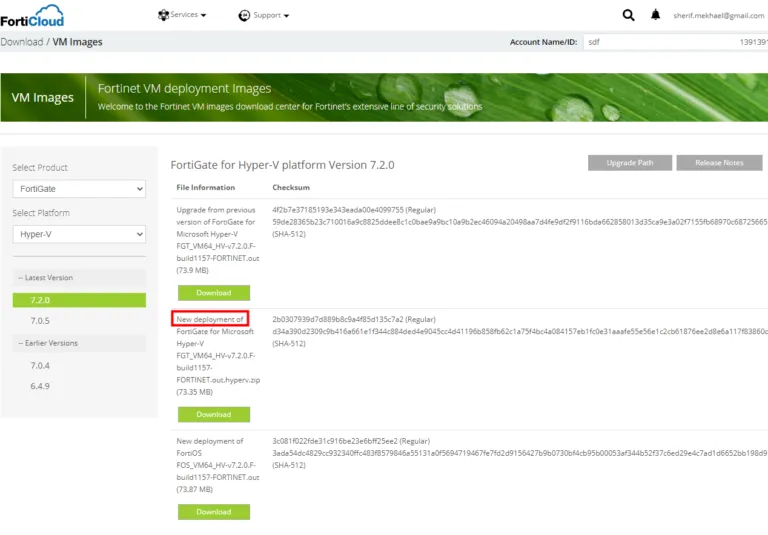The image size is (768, 535).
Task: Click VM Images in the breadcrumb
Action: click(x=77, y=42)
